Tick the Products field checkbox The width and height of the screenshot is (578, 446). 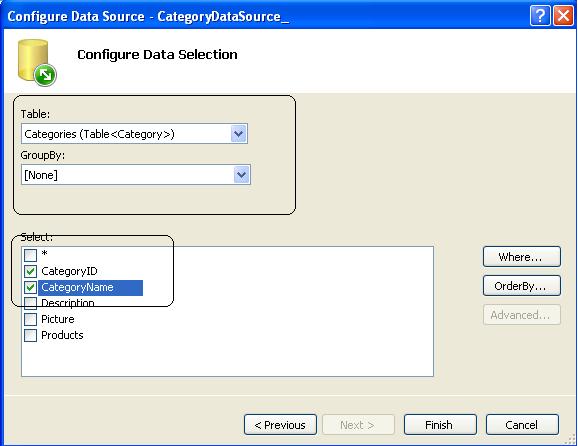point(31,335)
